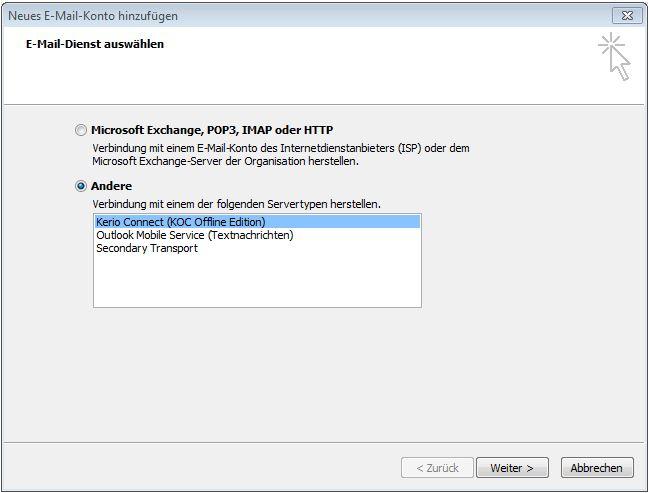
Task: Click the bold "Andere" option label
Action: (111, 186)
